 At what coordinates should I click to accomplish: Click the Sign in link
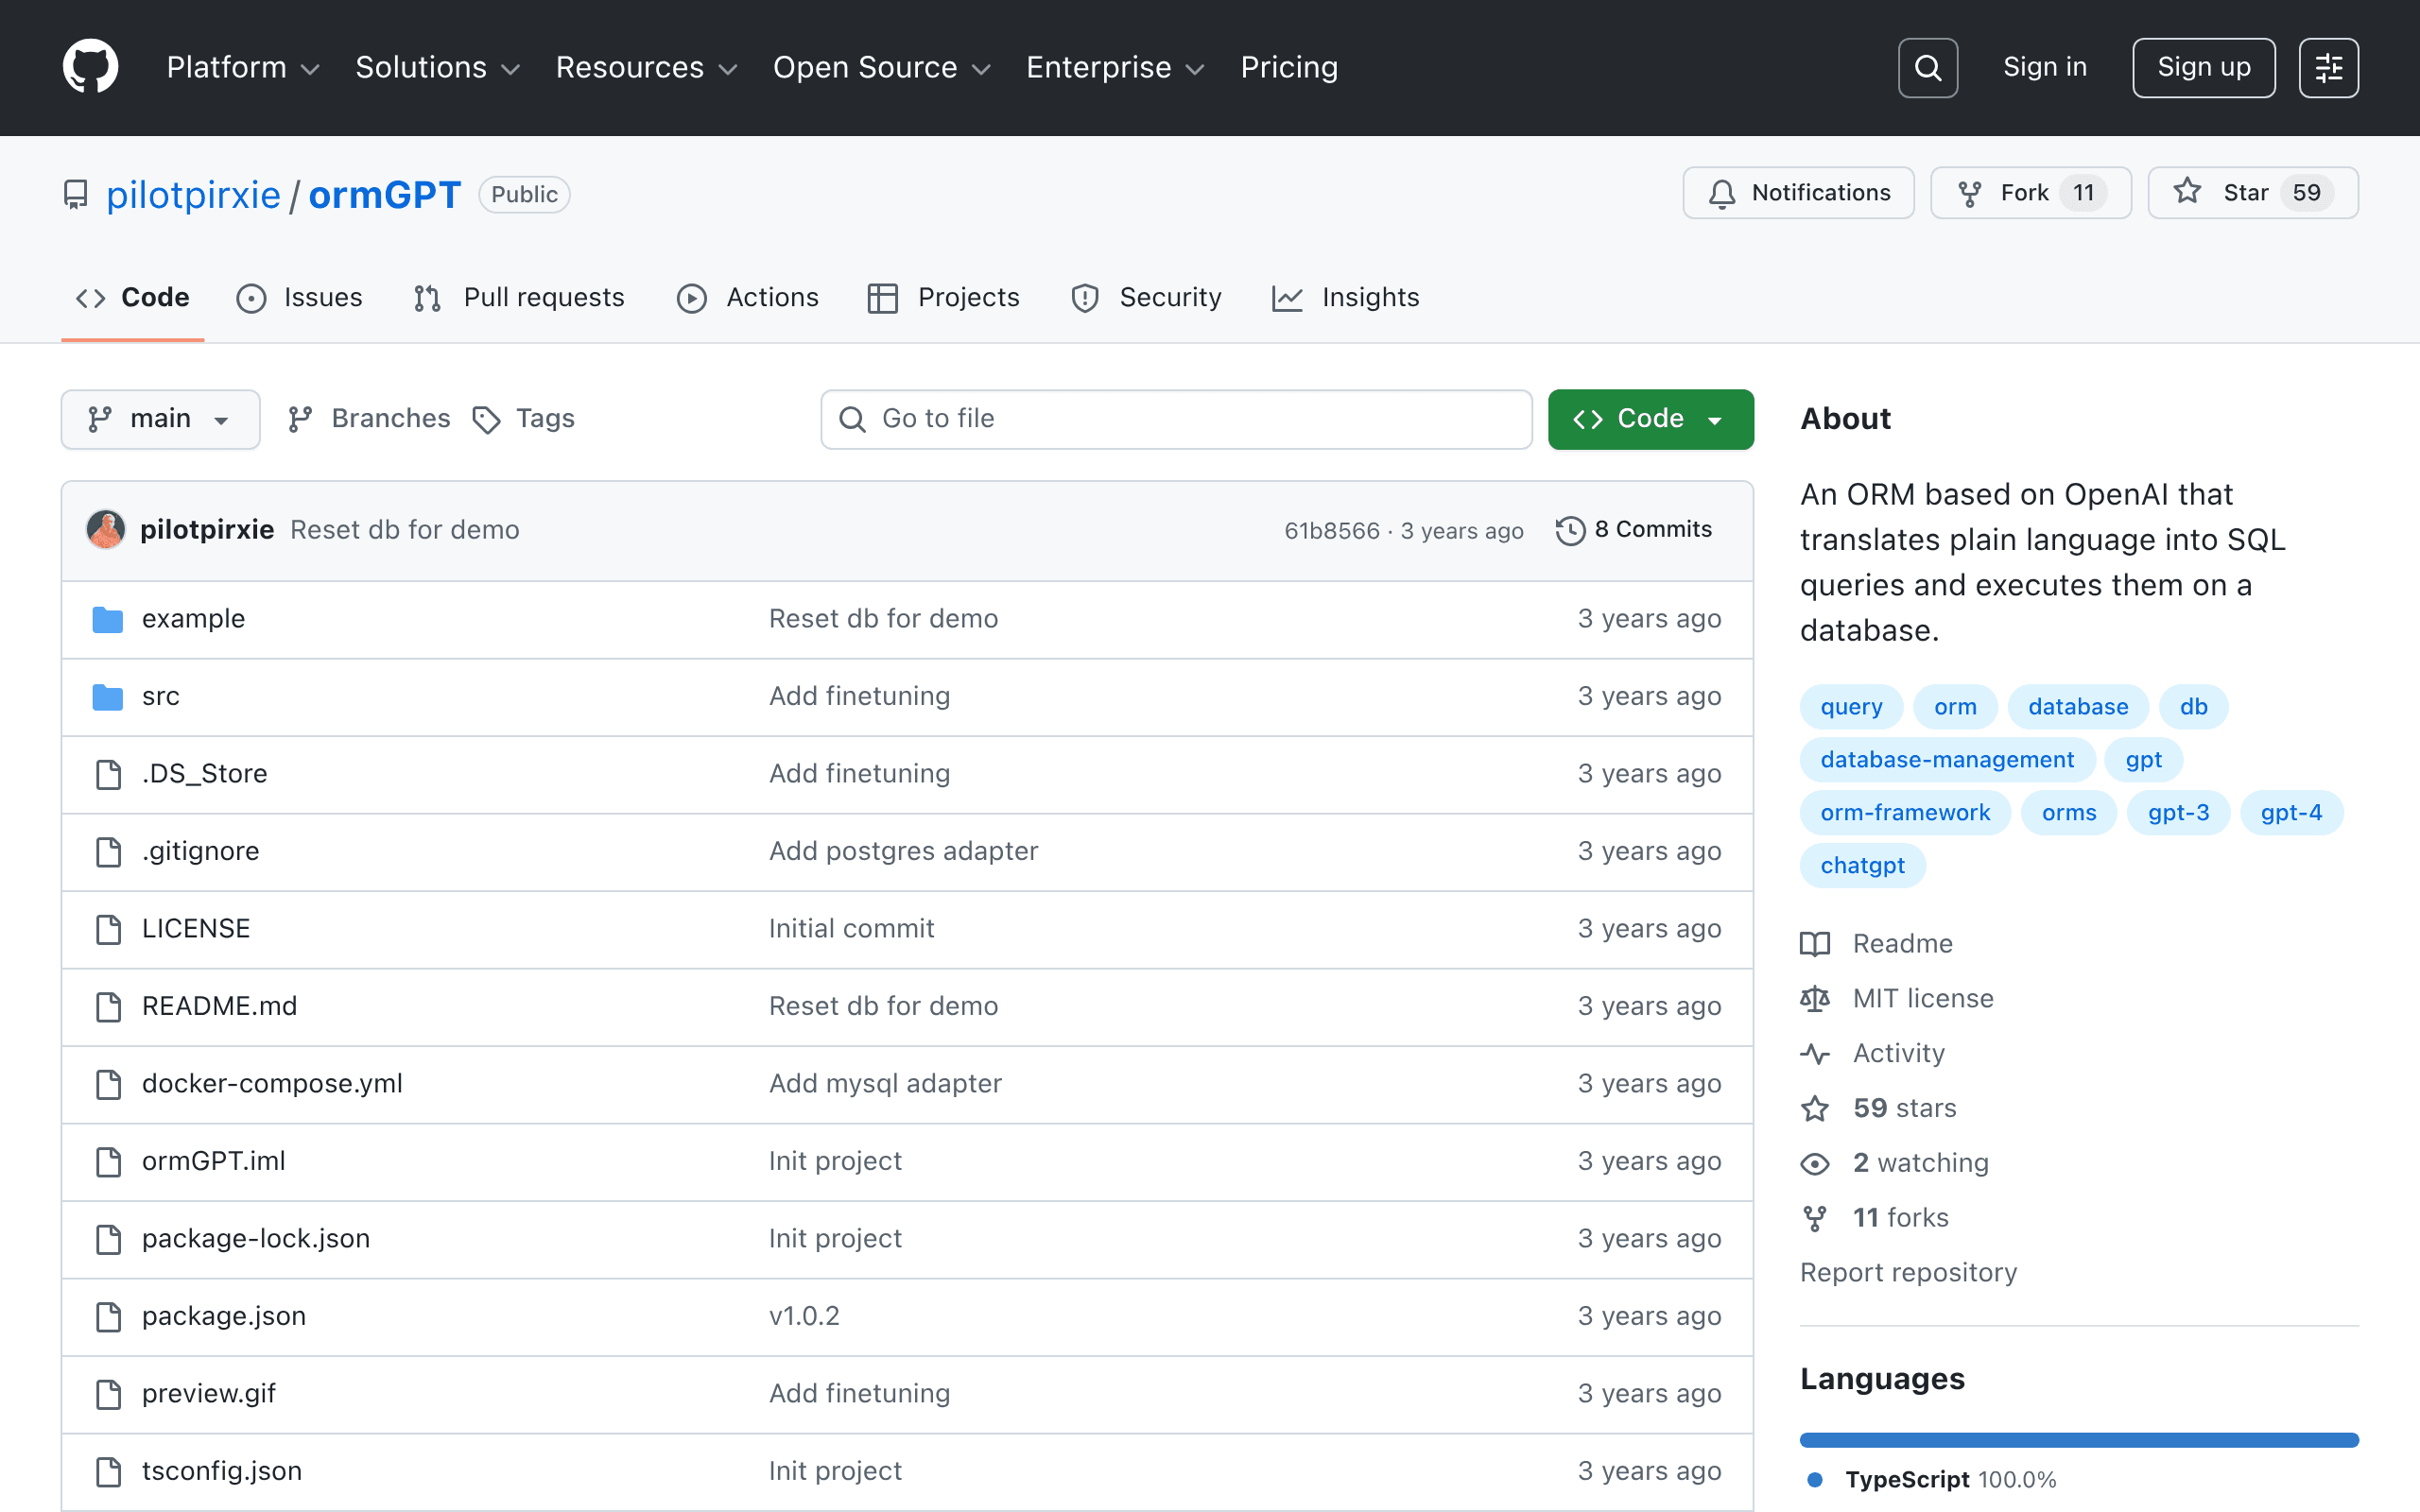coord(2045,67)
